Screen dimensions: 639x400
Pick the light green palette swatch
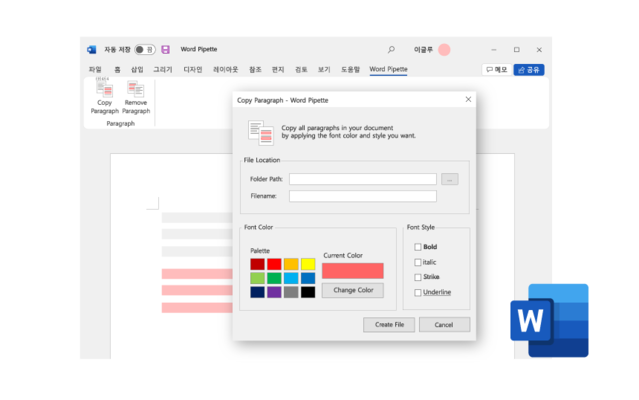258,278
